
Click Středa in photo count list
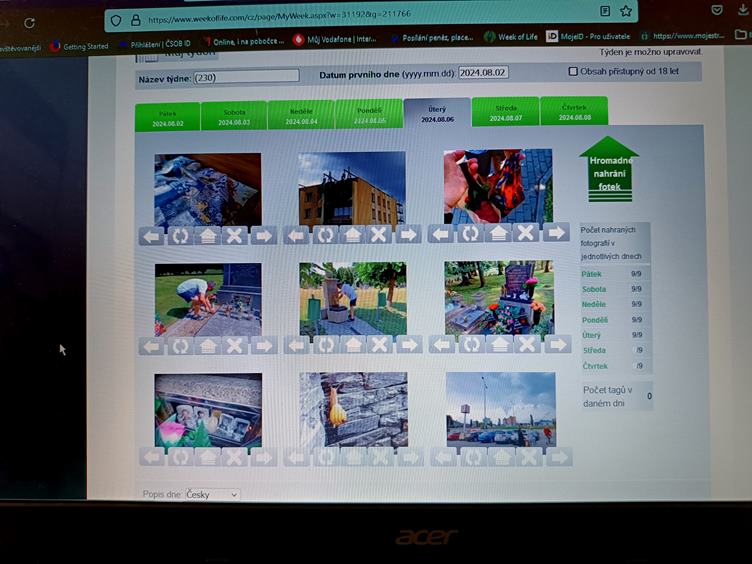[594, 351]
